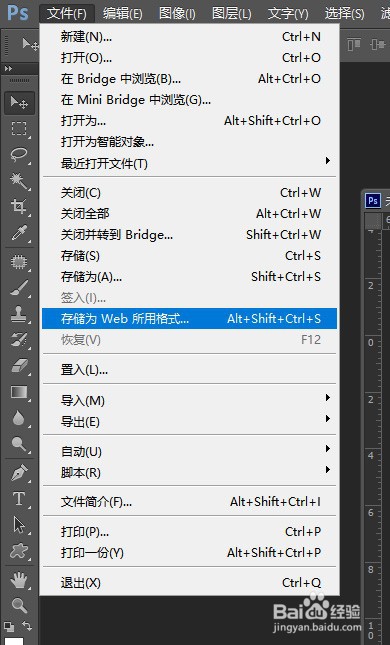
Task: Select the Brush tool
Action: tap(19, 289)
